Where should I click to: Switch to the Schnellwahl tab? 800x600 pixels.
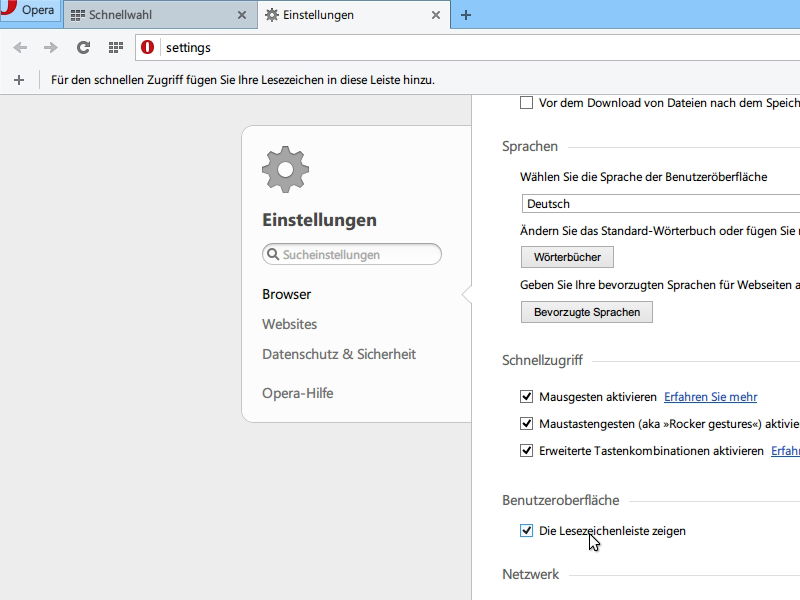(160, 15)
